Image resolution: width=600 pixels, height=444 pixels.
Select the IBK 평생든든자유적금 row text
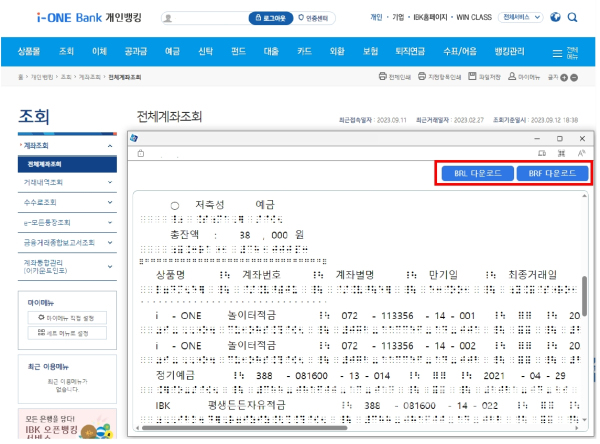pyautogui.click(x=220, y=405)
